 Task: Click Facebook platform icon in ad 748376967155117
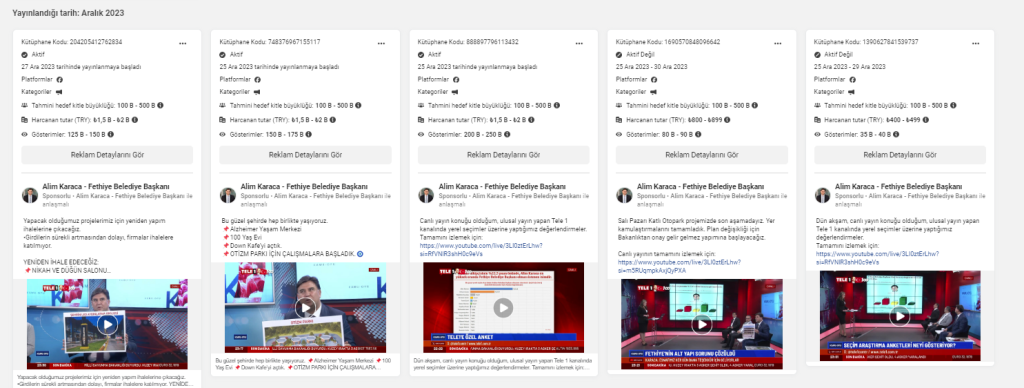click(x=257, y=79)
